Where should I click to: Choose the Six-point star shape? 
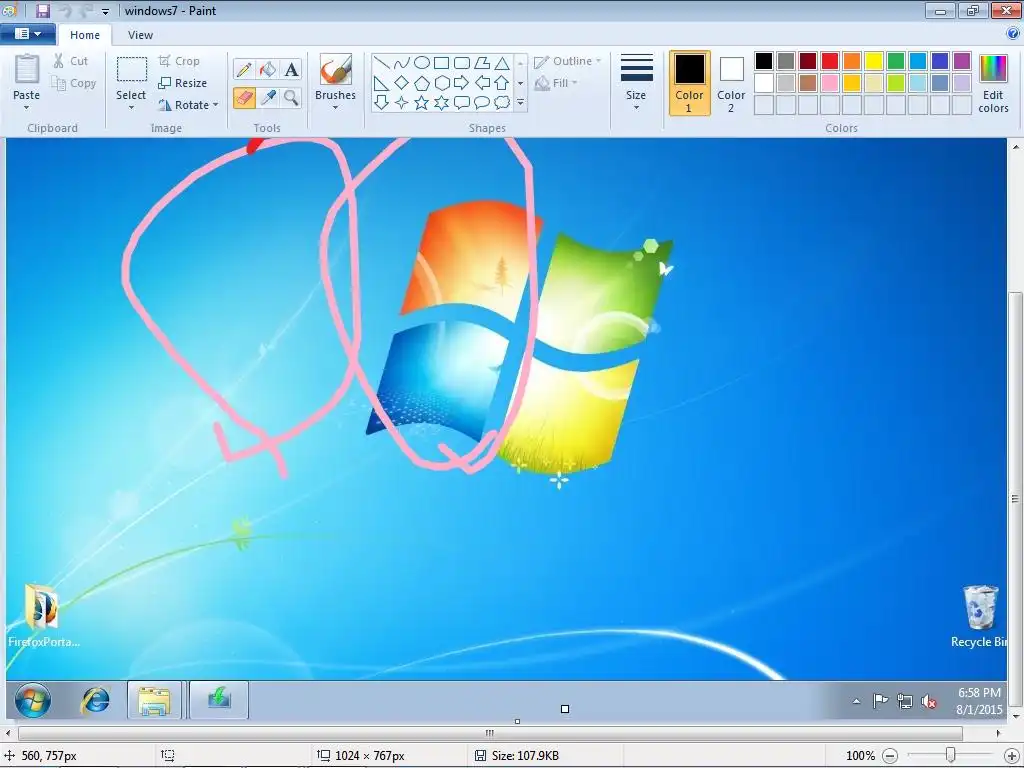pos(441,103)
